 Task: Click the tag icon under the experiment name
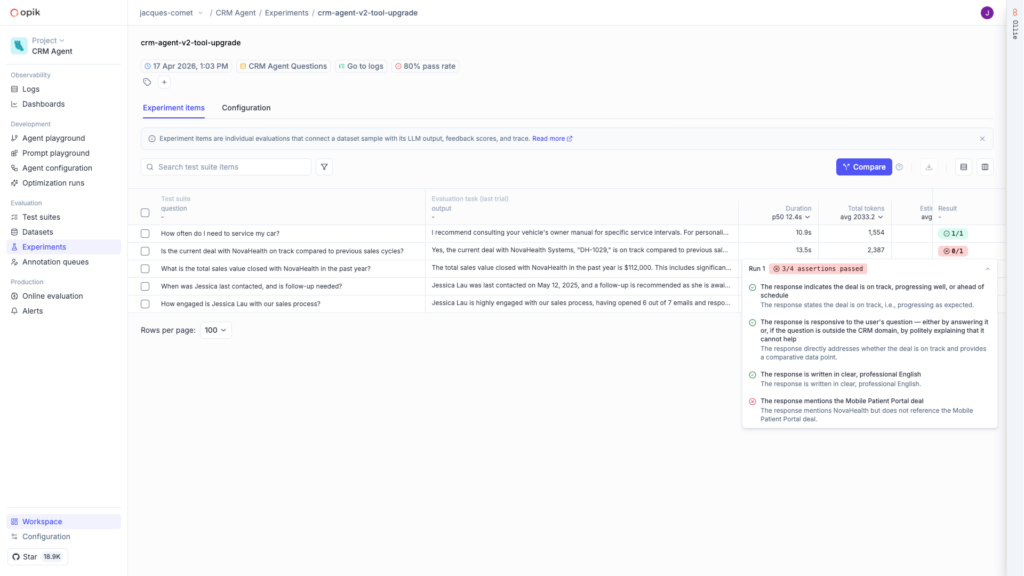click(146, 81)
